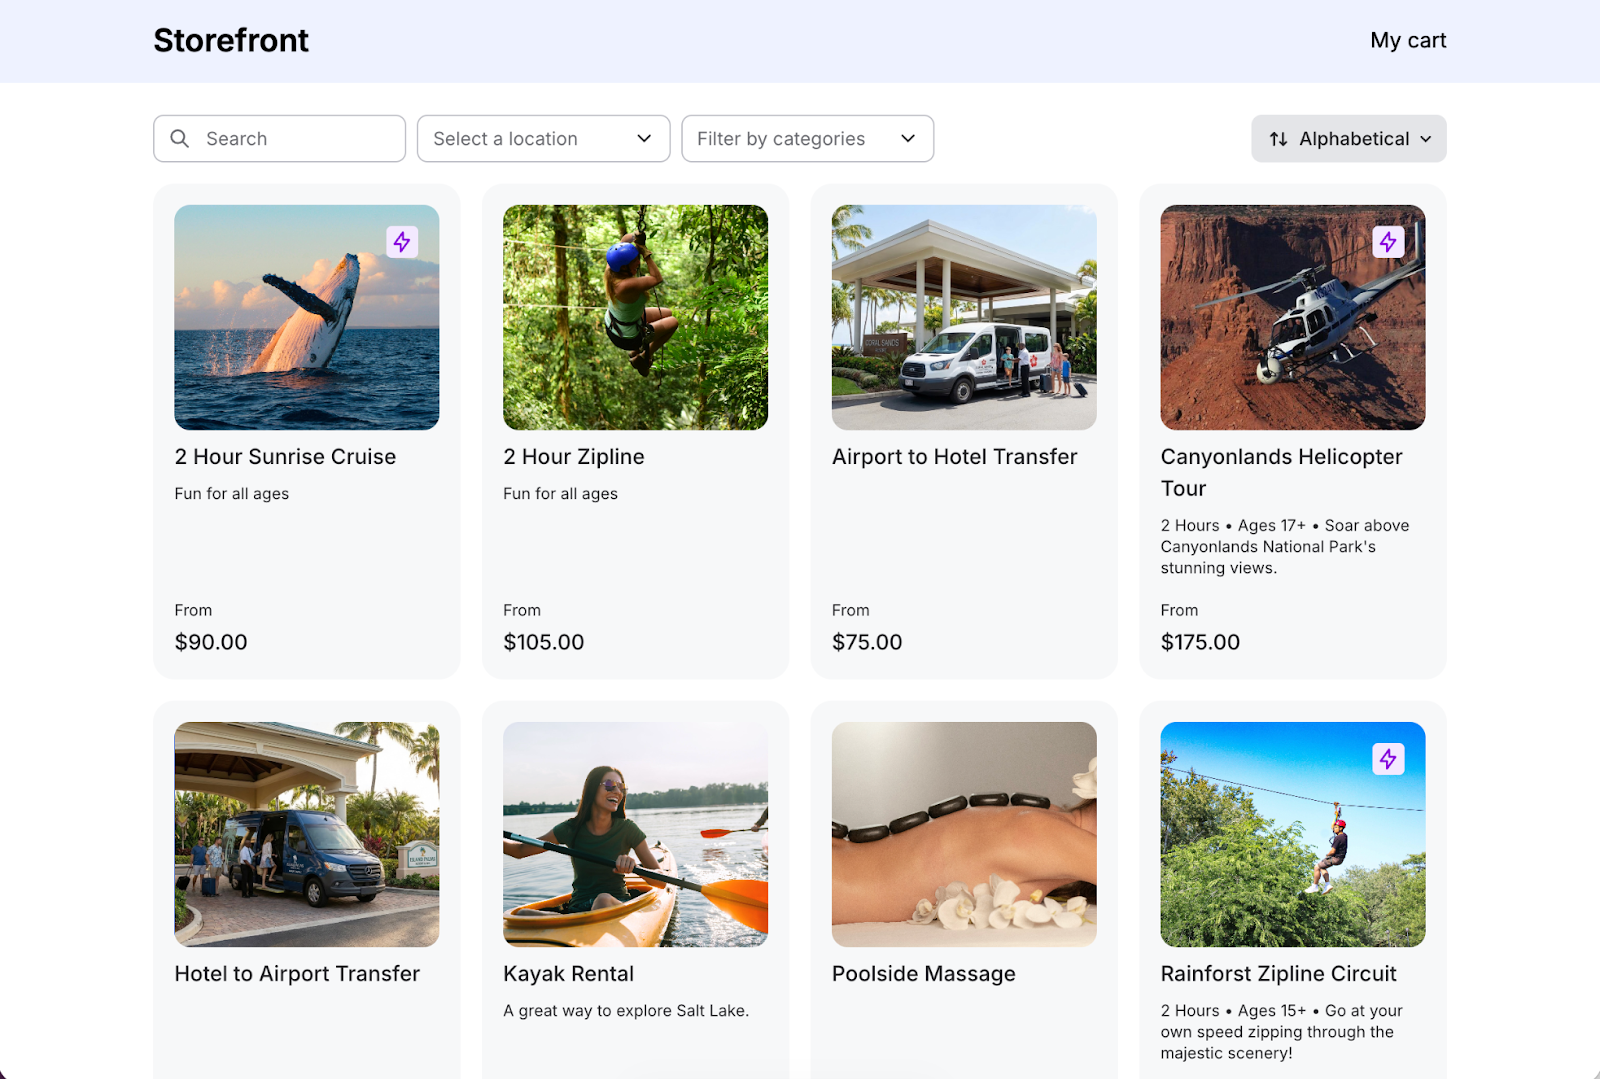
Task: View the Kayak Rental picture
Action: click(635, 834)
